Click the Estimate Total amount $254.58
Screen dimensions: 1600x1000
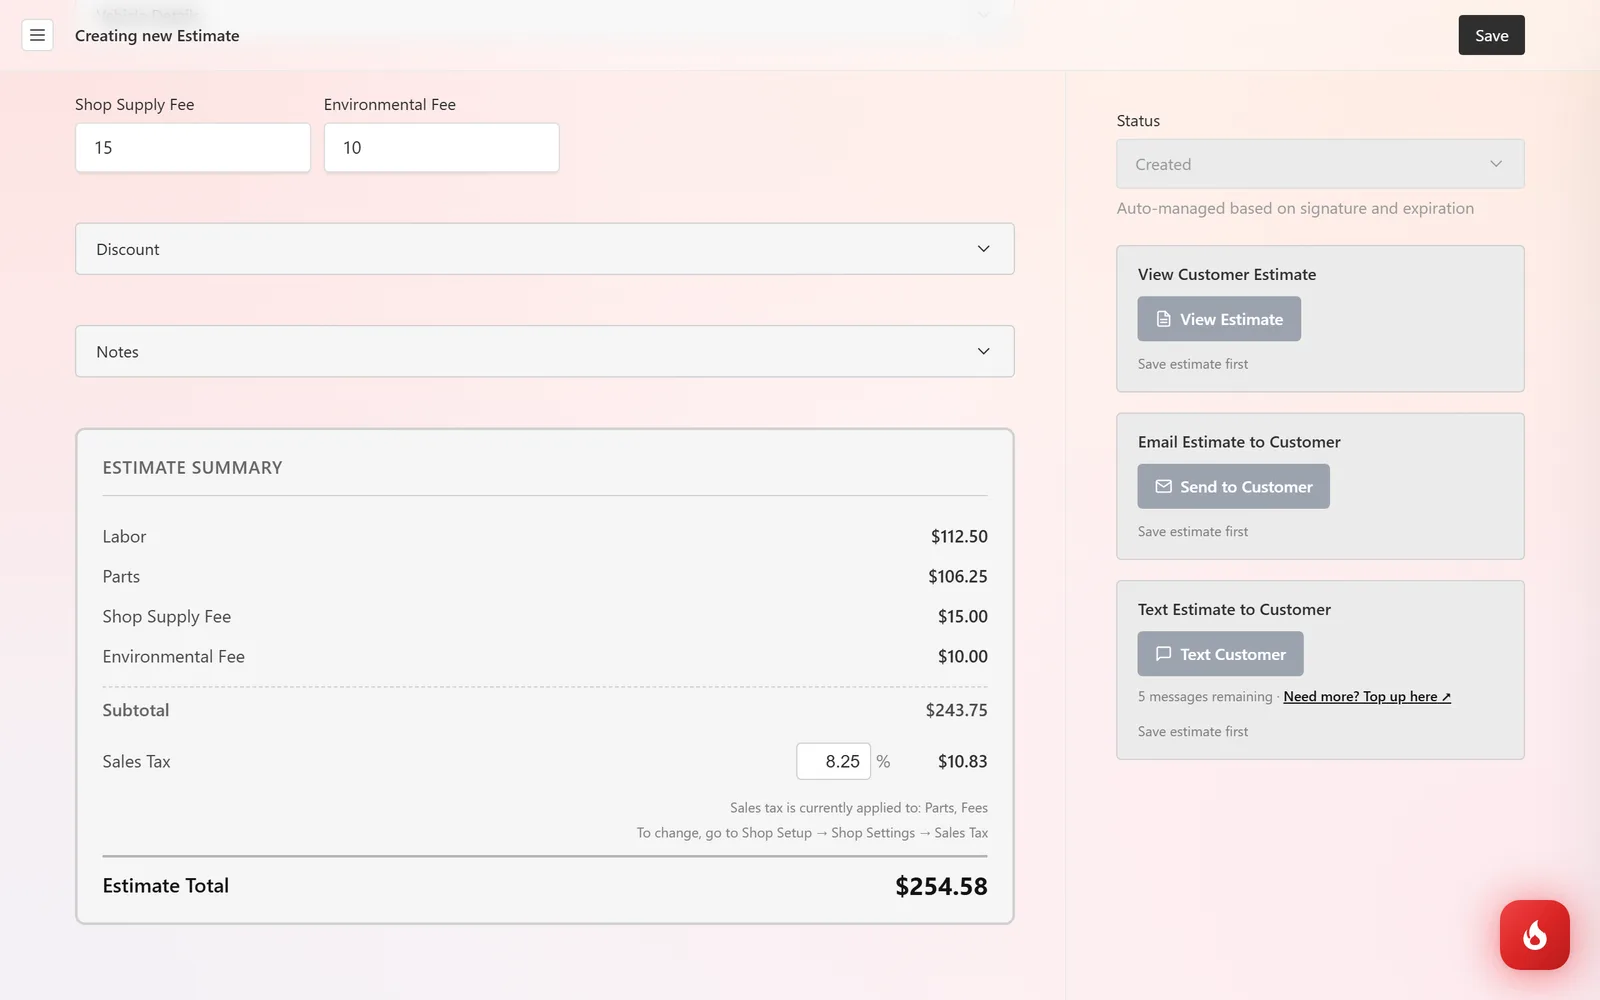941,886
